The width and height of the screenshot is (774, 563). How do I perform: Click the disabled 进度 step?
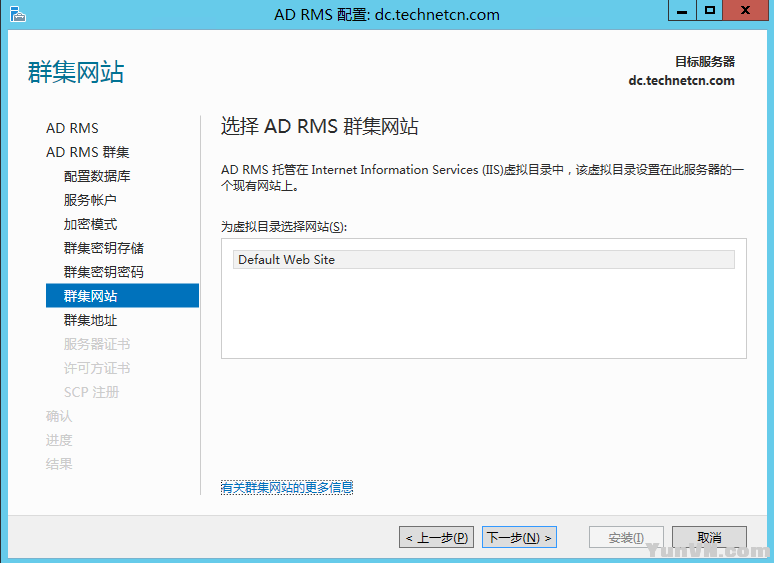(59, 440)
